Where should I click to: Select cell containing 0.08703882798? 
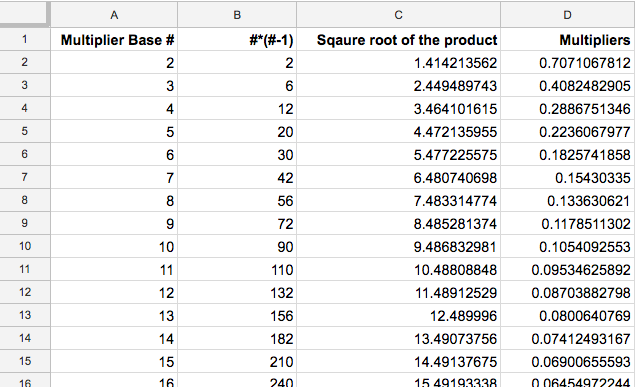point(568,292)
